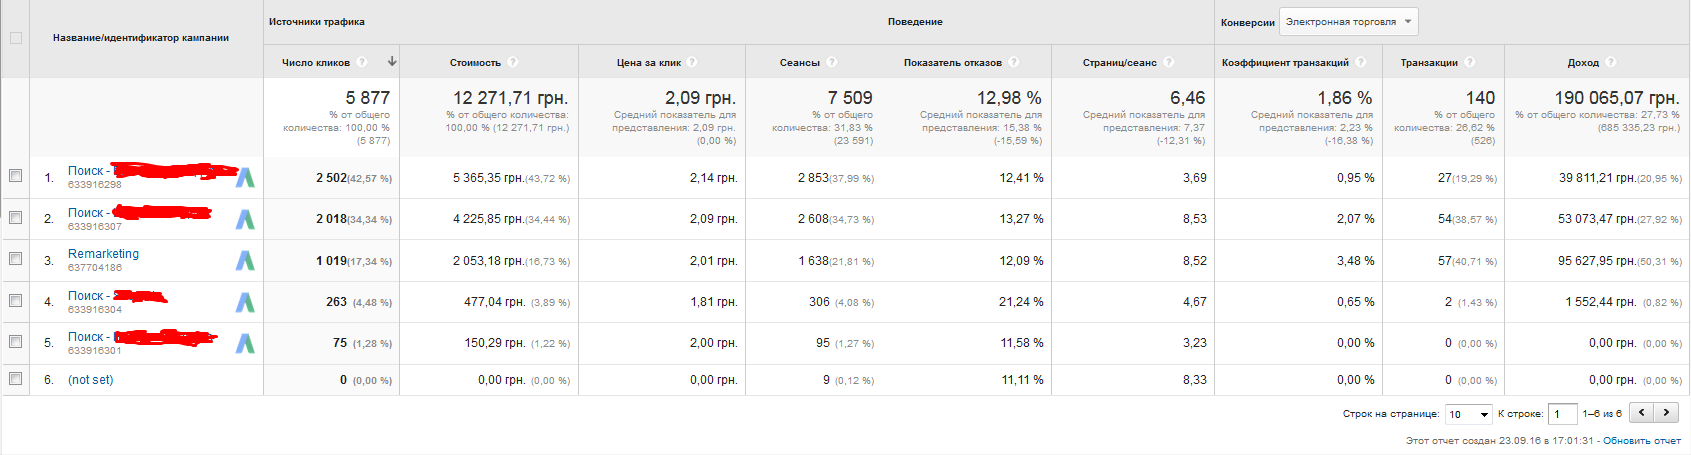Go to next page with right arrow

tap(1666, 412)
